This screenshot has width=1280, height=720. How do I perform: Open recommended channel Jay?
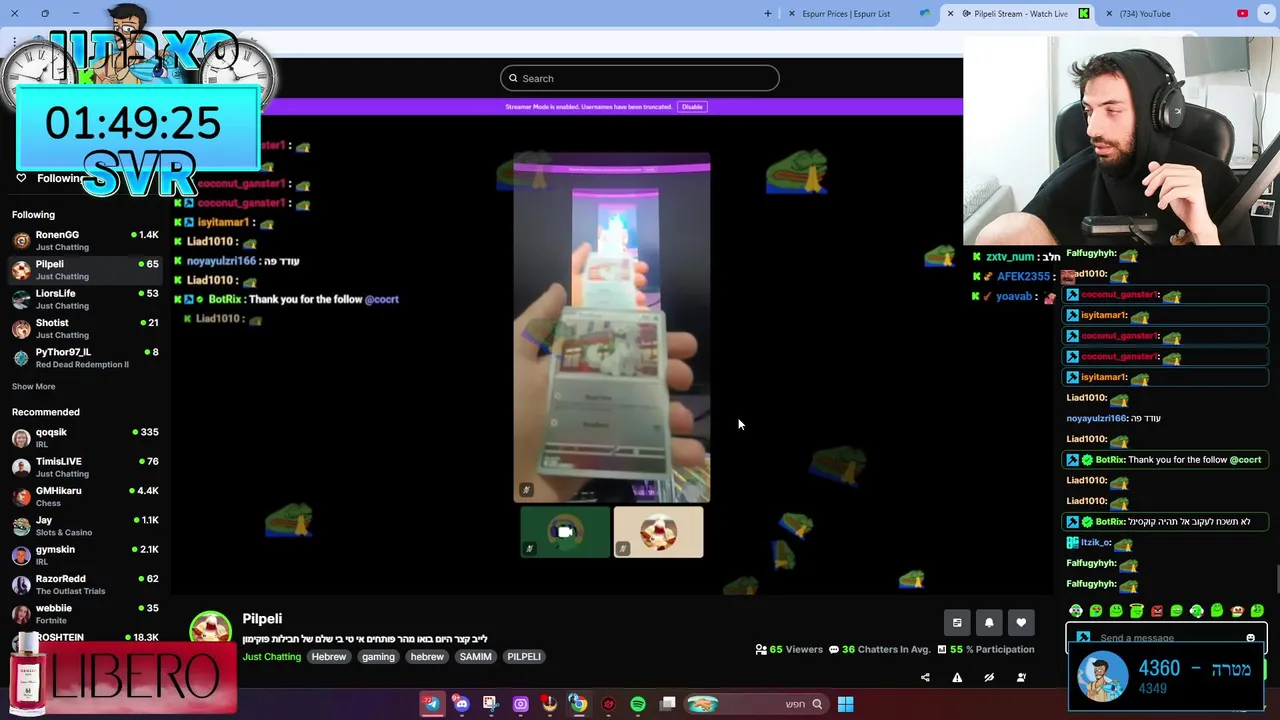click(86, 525)
